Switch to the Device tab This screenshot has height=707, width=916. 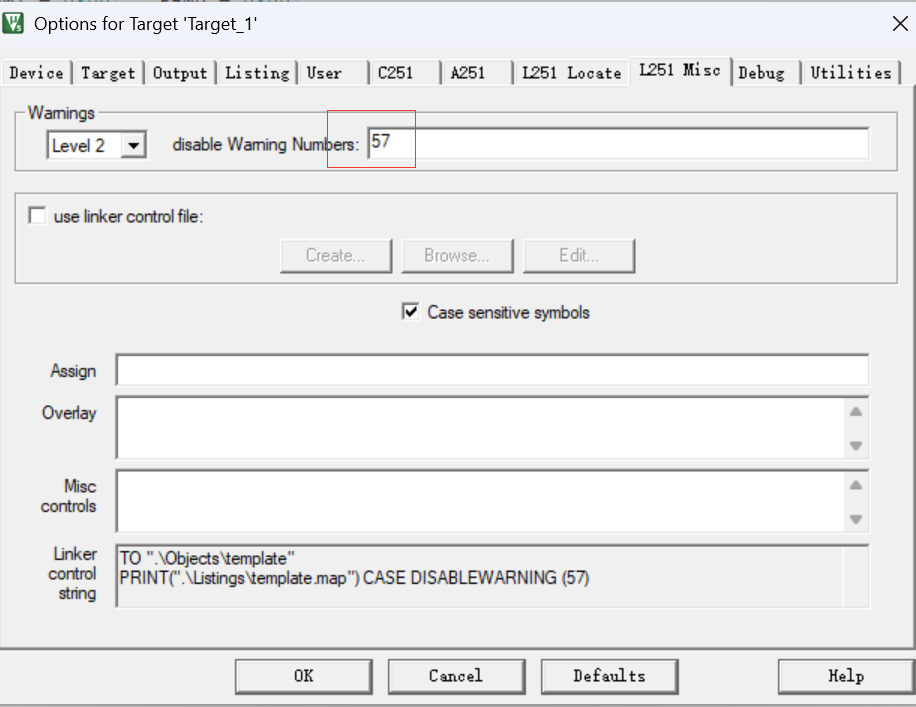point(36,73)
